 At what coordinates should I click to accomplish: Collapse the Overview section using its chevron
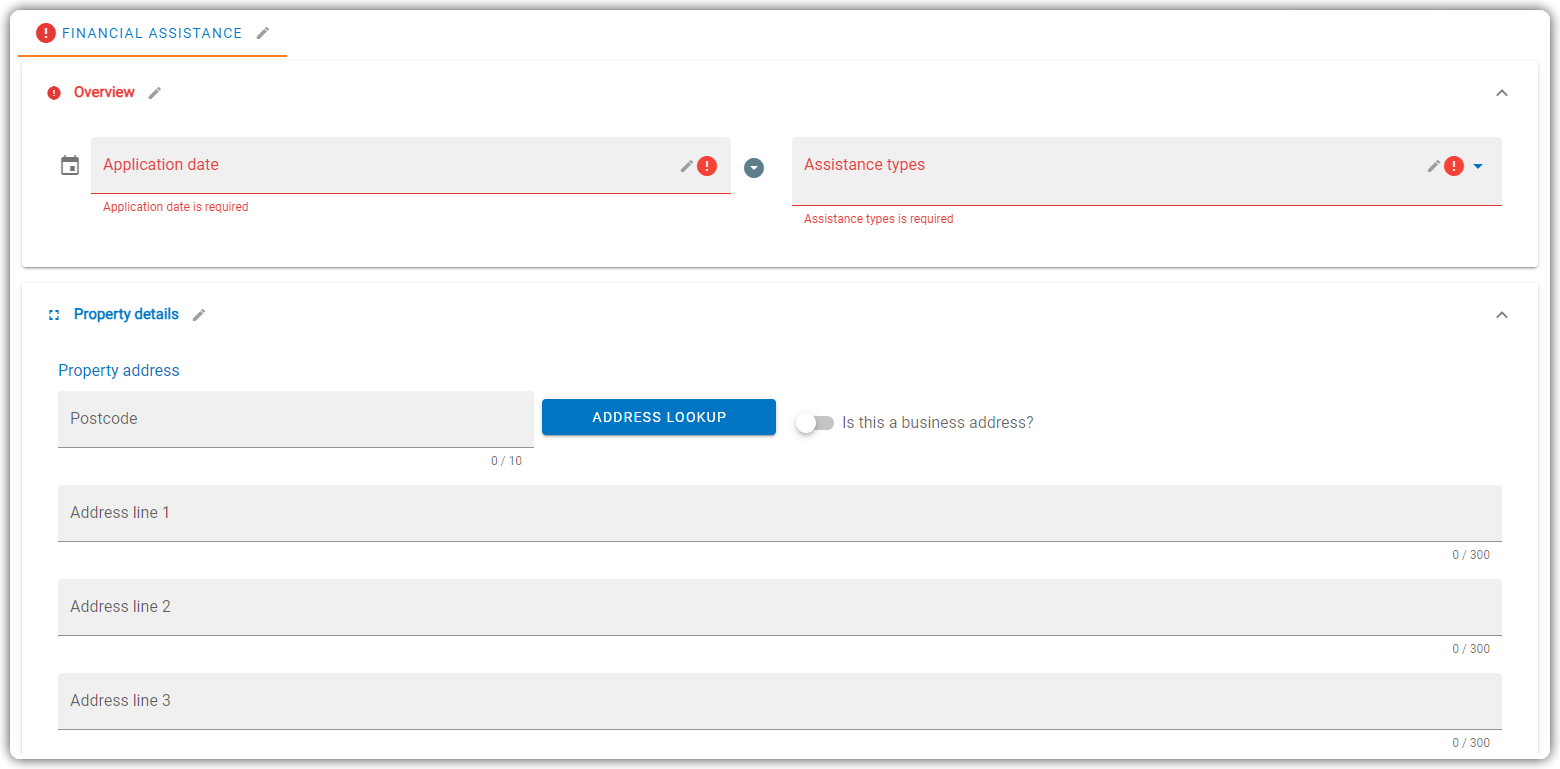[x=1501, y=93]
